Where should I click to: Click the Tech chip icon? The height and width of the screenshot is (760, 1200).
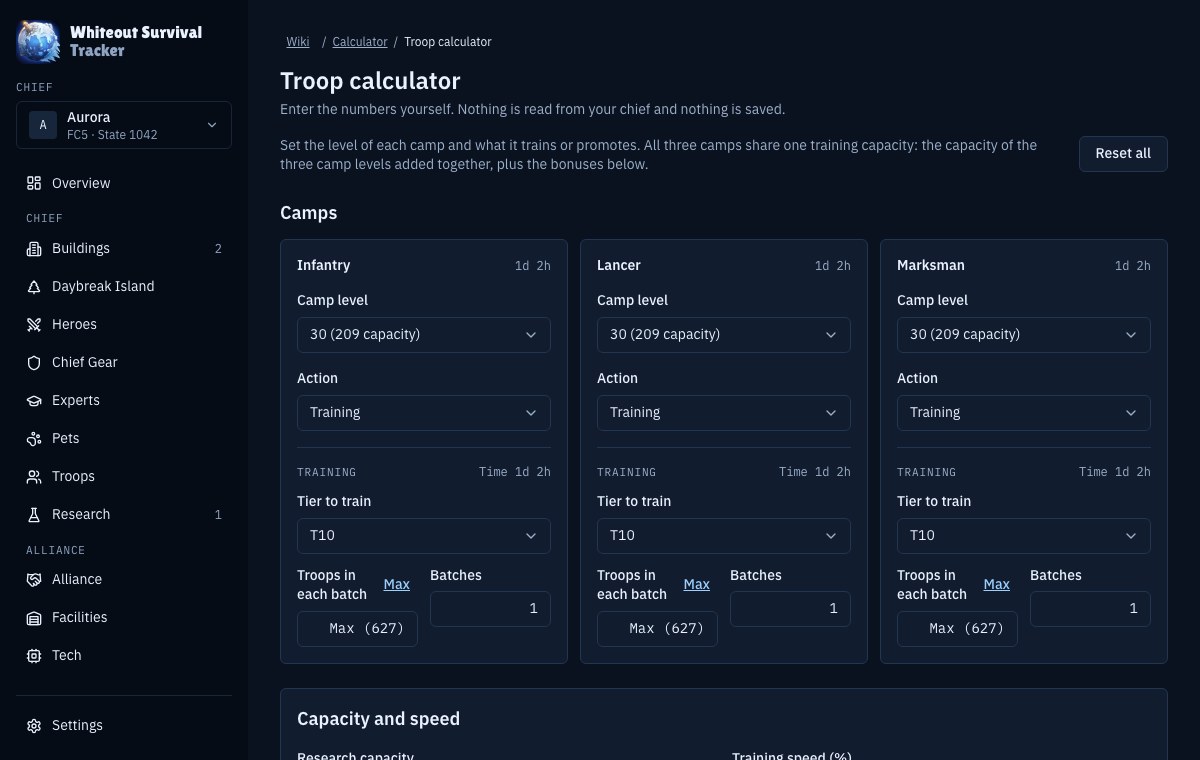click(34, 655)
